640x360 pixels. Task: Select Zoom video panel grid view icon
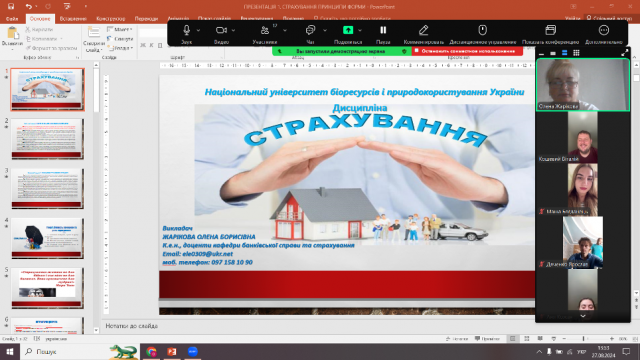576,53
